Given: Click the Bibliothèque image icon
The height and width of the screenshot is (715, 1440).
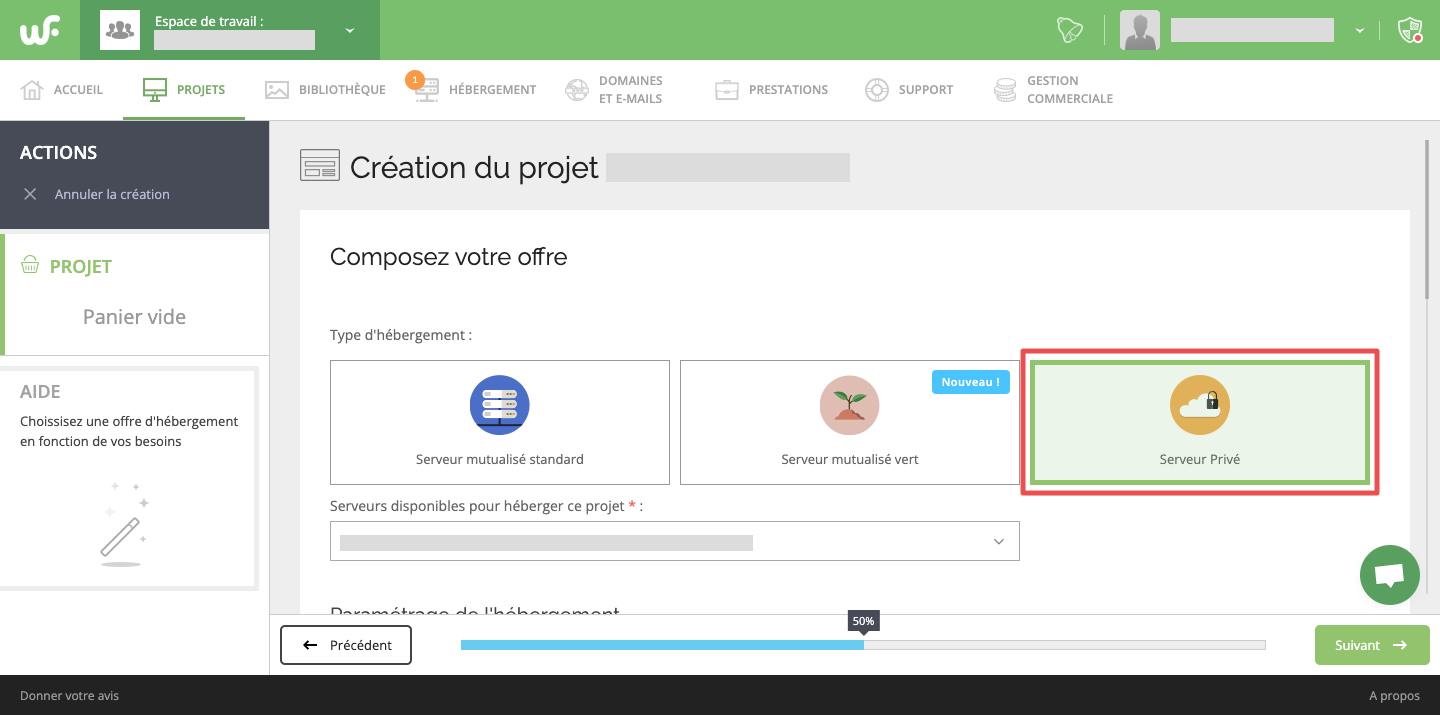Looking at the screenshot, I should click(x=277, y=90).
